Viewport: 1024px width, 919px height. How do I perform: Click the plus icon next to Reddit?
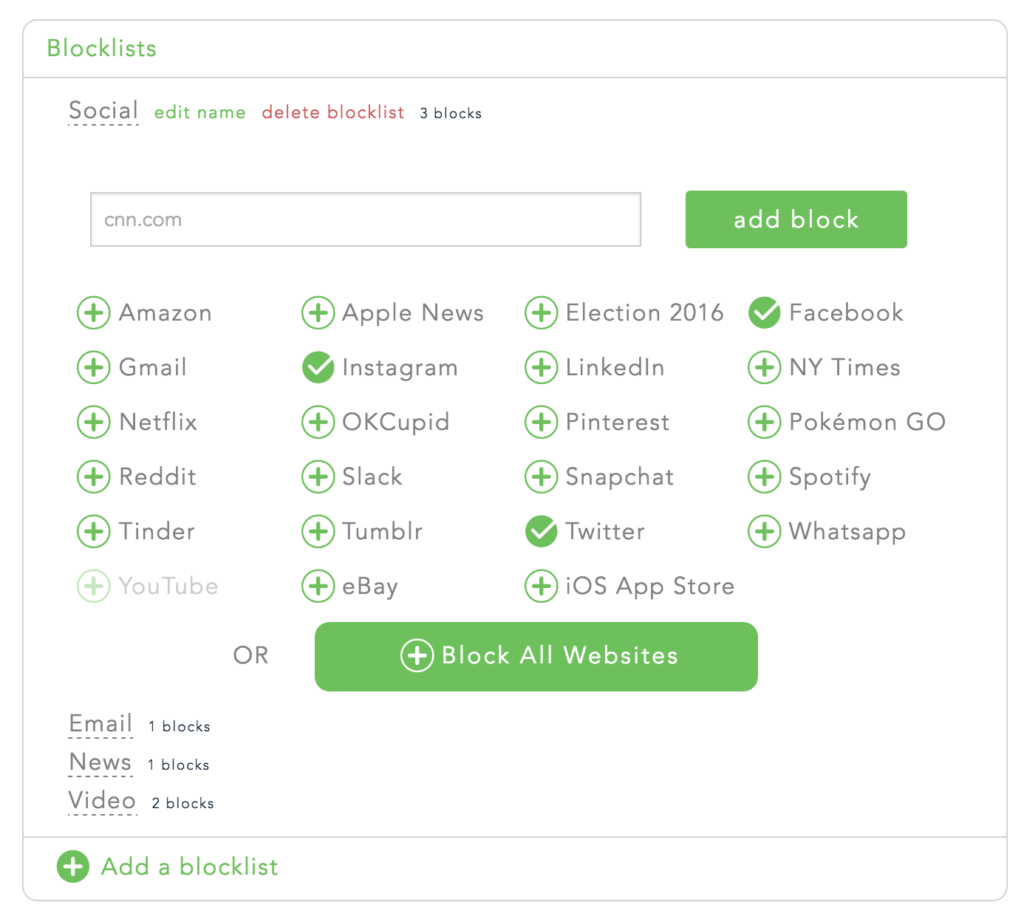94,477
